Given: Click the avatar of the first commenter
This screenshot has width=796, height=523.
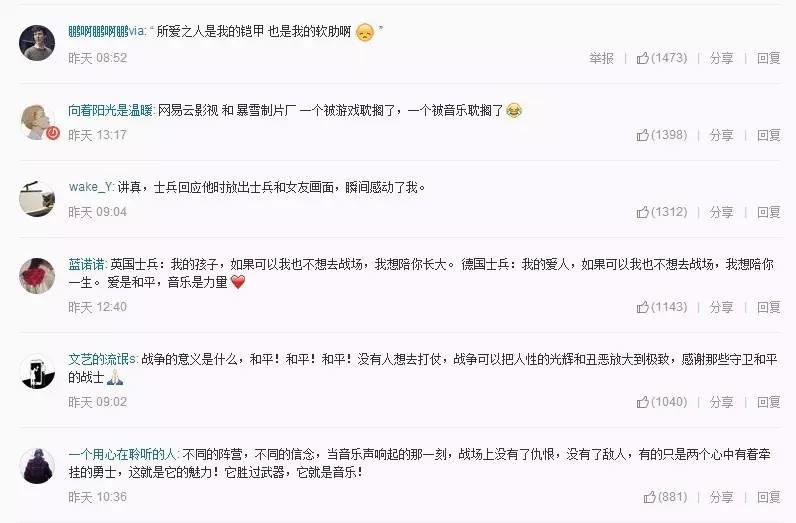Looking at the screenshot, I should pyautogui.click(x=37, y=43).
